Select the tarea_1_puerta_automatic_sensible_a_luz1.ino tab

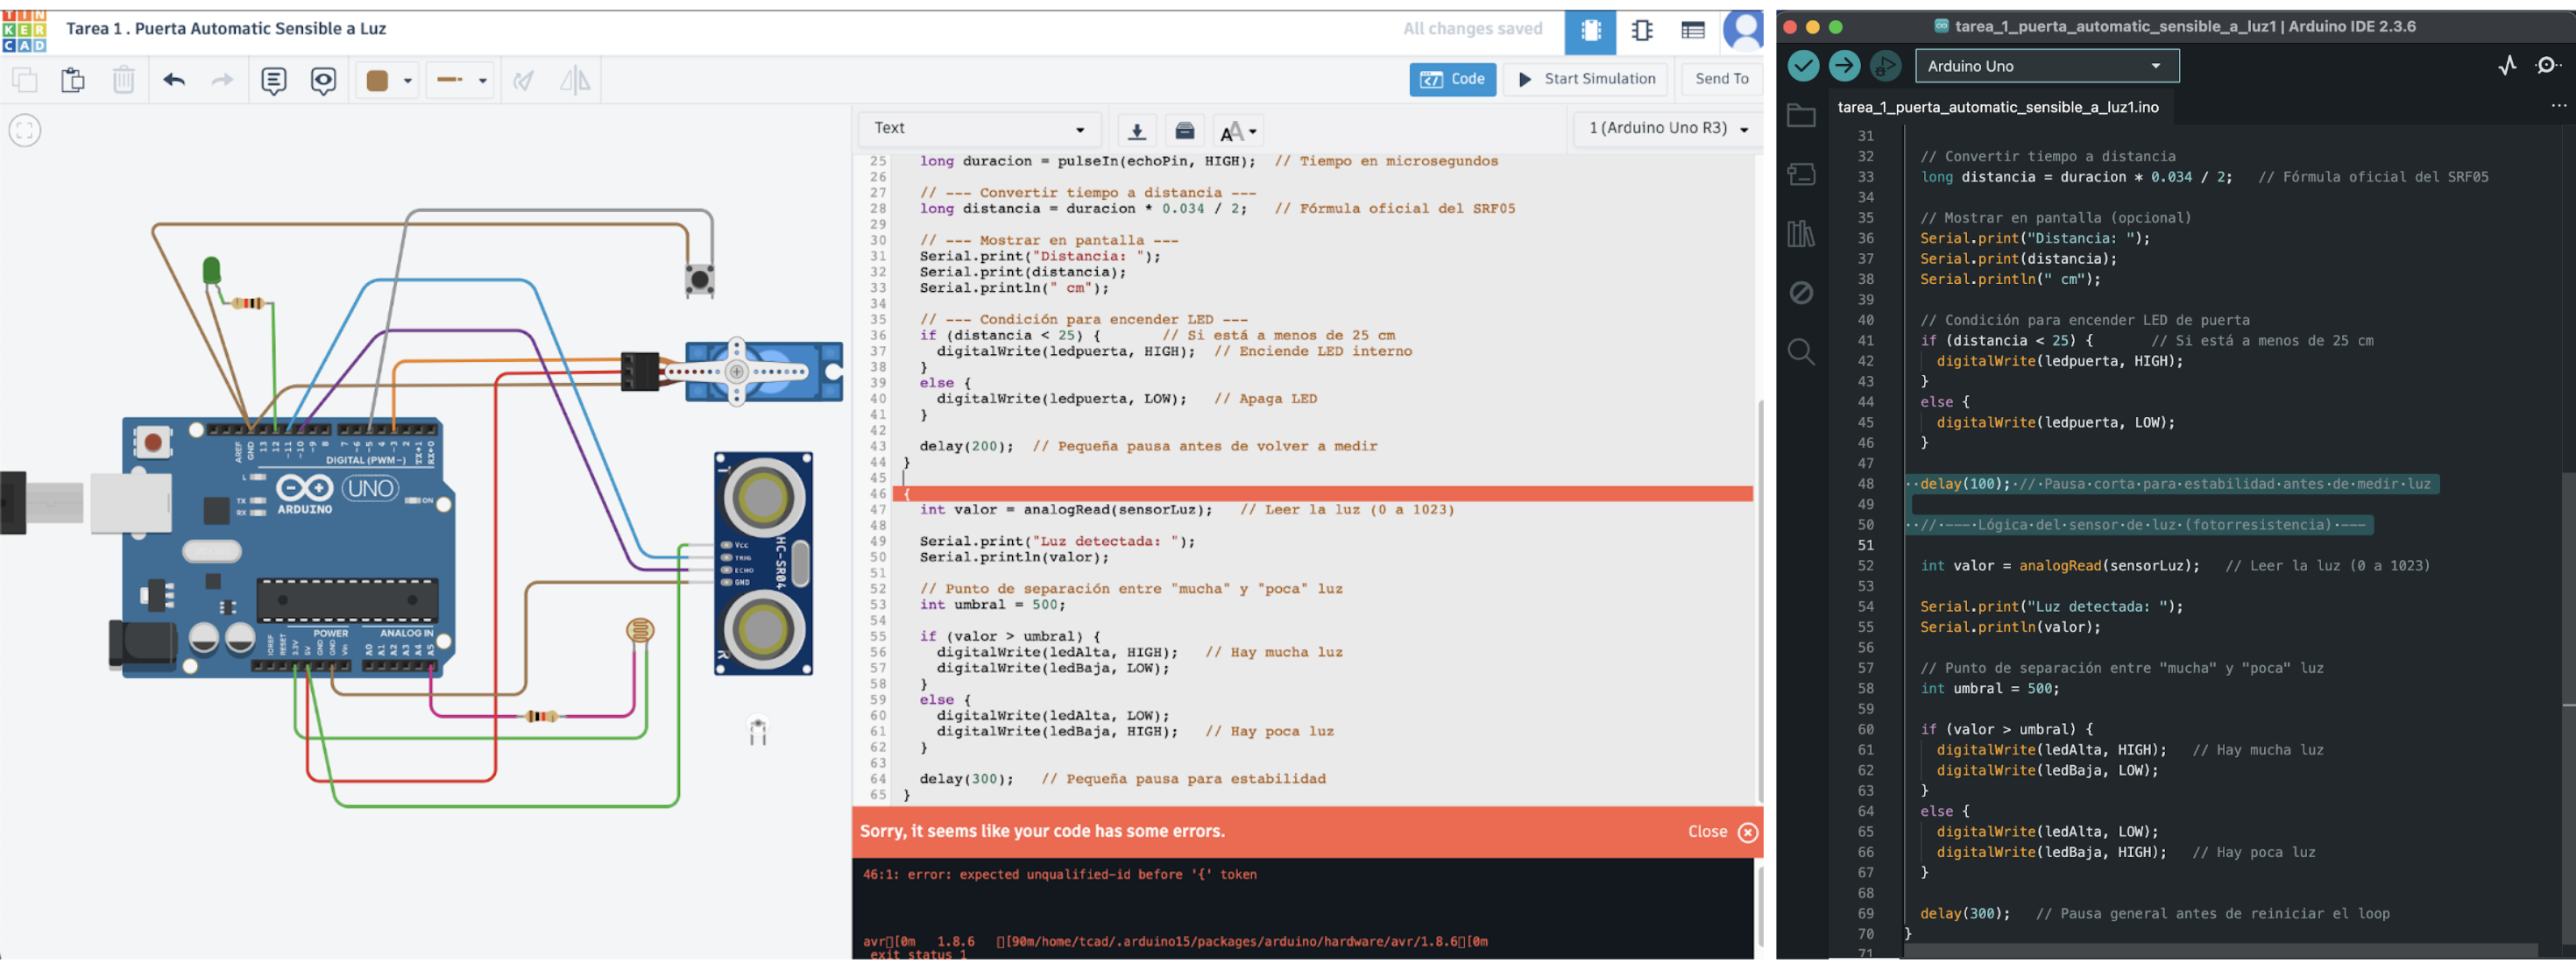click(x=1997, y=107)
